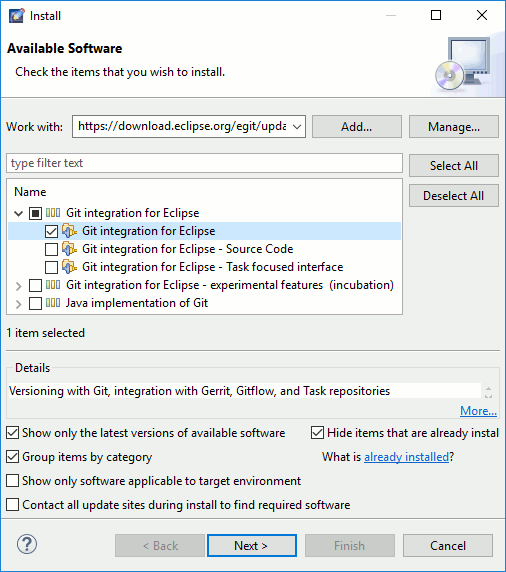Toggle the top Git integration category checkbox
Screen dimensions: 506x572
(35, 213)
